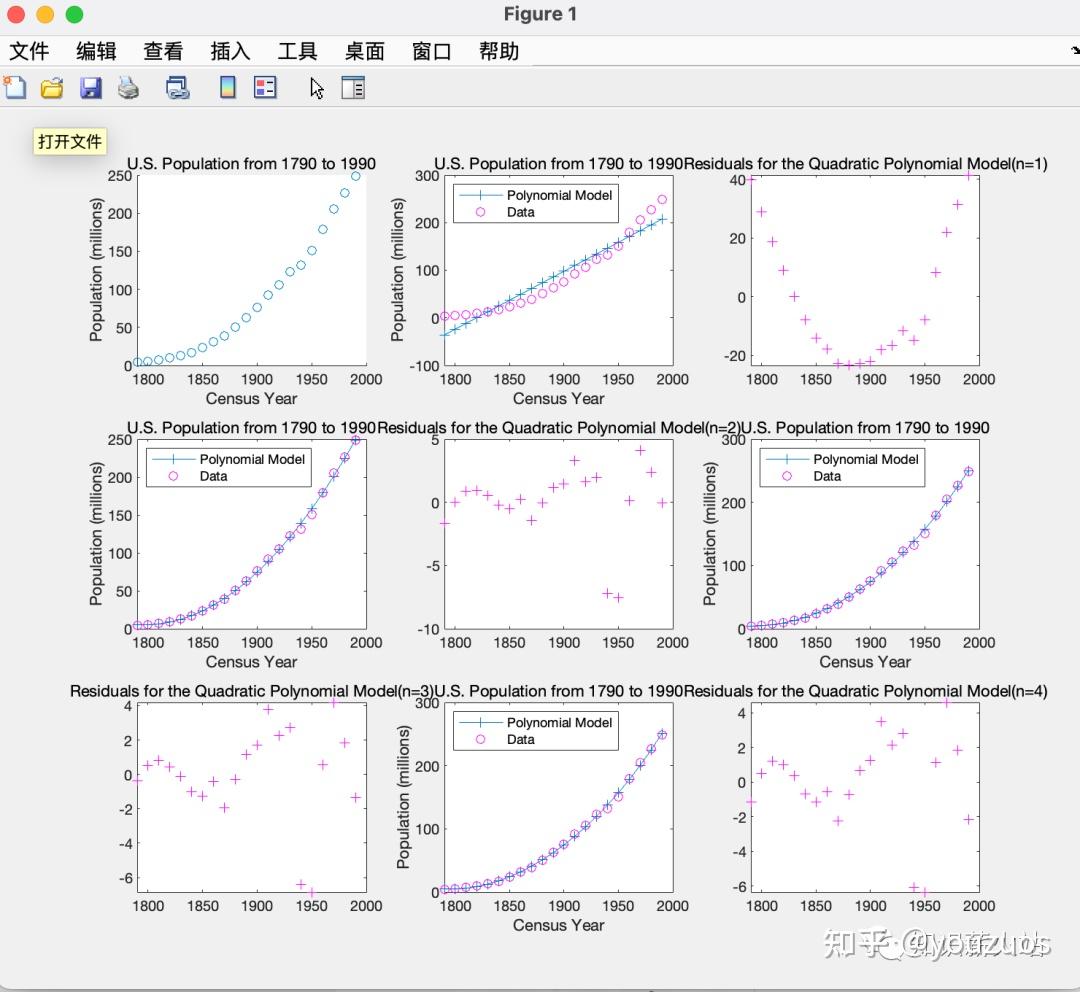Click the Insert Legend icon
1080x992 pixels.
point(265,87)
